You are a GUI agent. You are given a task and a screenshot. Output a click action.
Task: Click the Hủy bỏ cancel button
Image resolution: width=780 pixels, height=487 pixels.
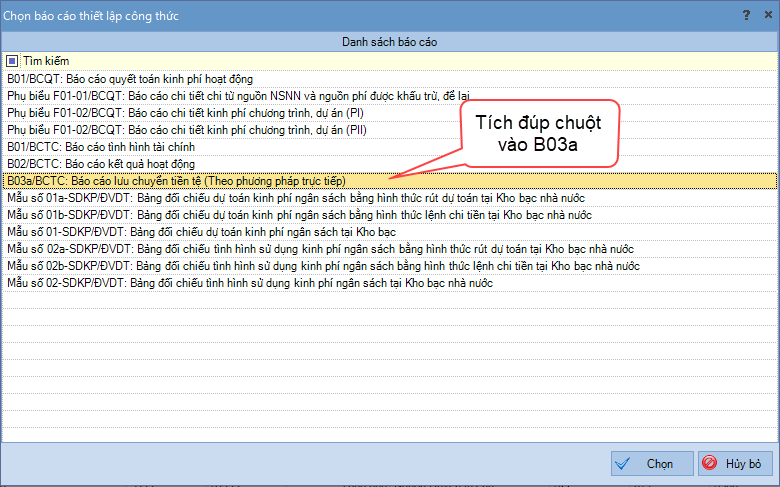tap(734, 464)
